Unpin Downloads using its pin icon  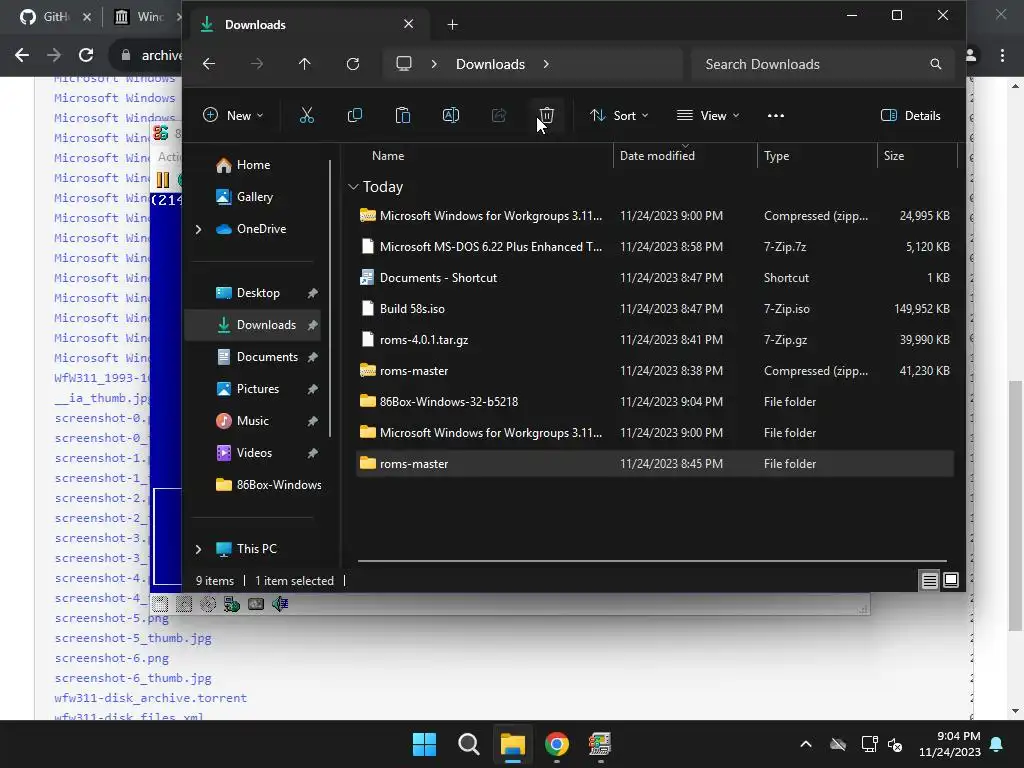tap(313, 325)
